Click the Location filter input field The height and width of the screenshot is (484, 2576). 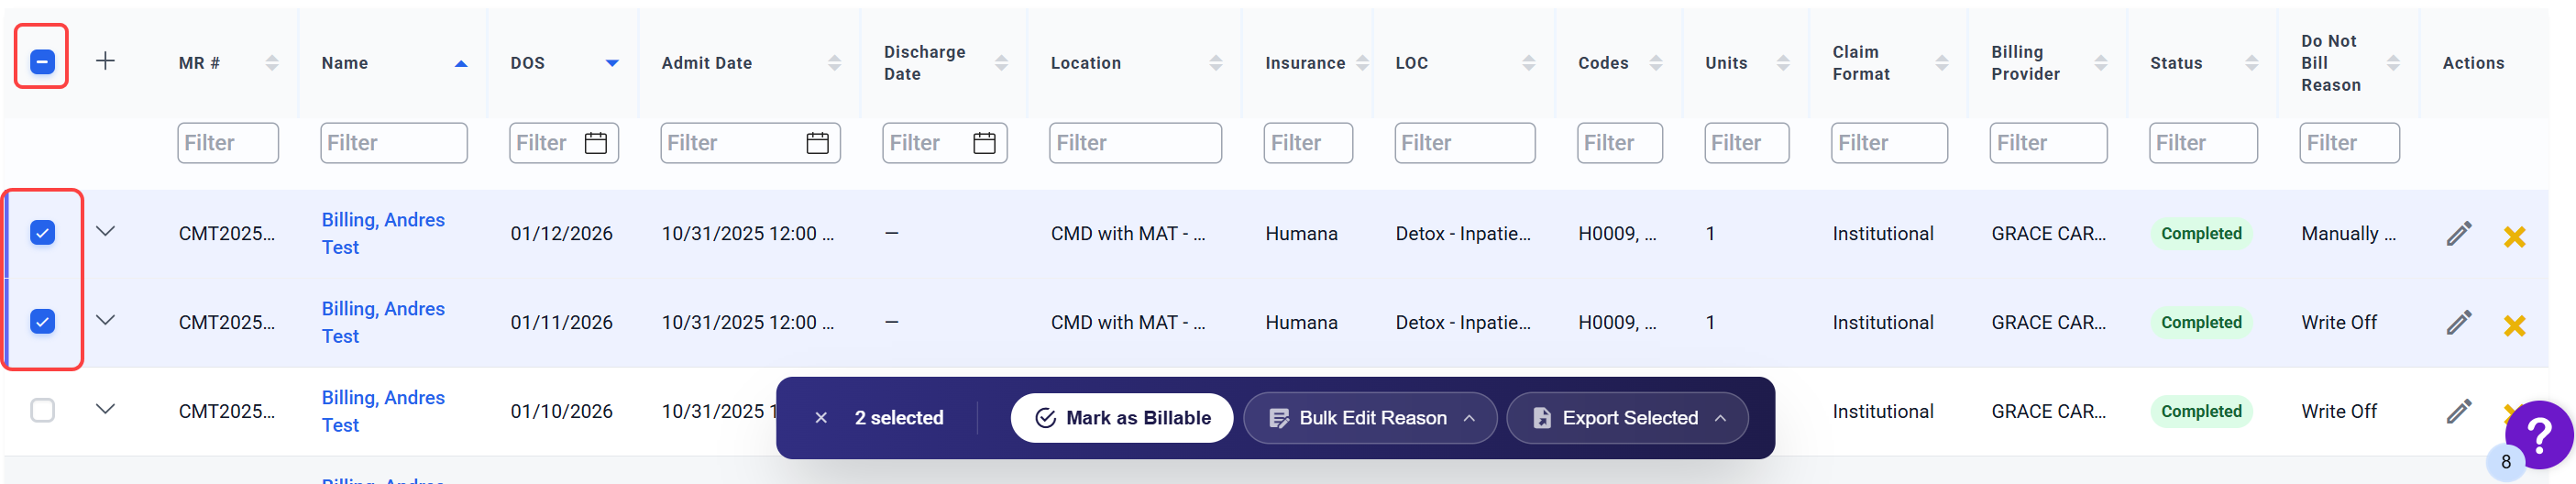tap(1134, 143)
